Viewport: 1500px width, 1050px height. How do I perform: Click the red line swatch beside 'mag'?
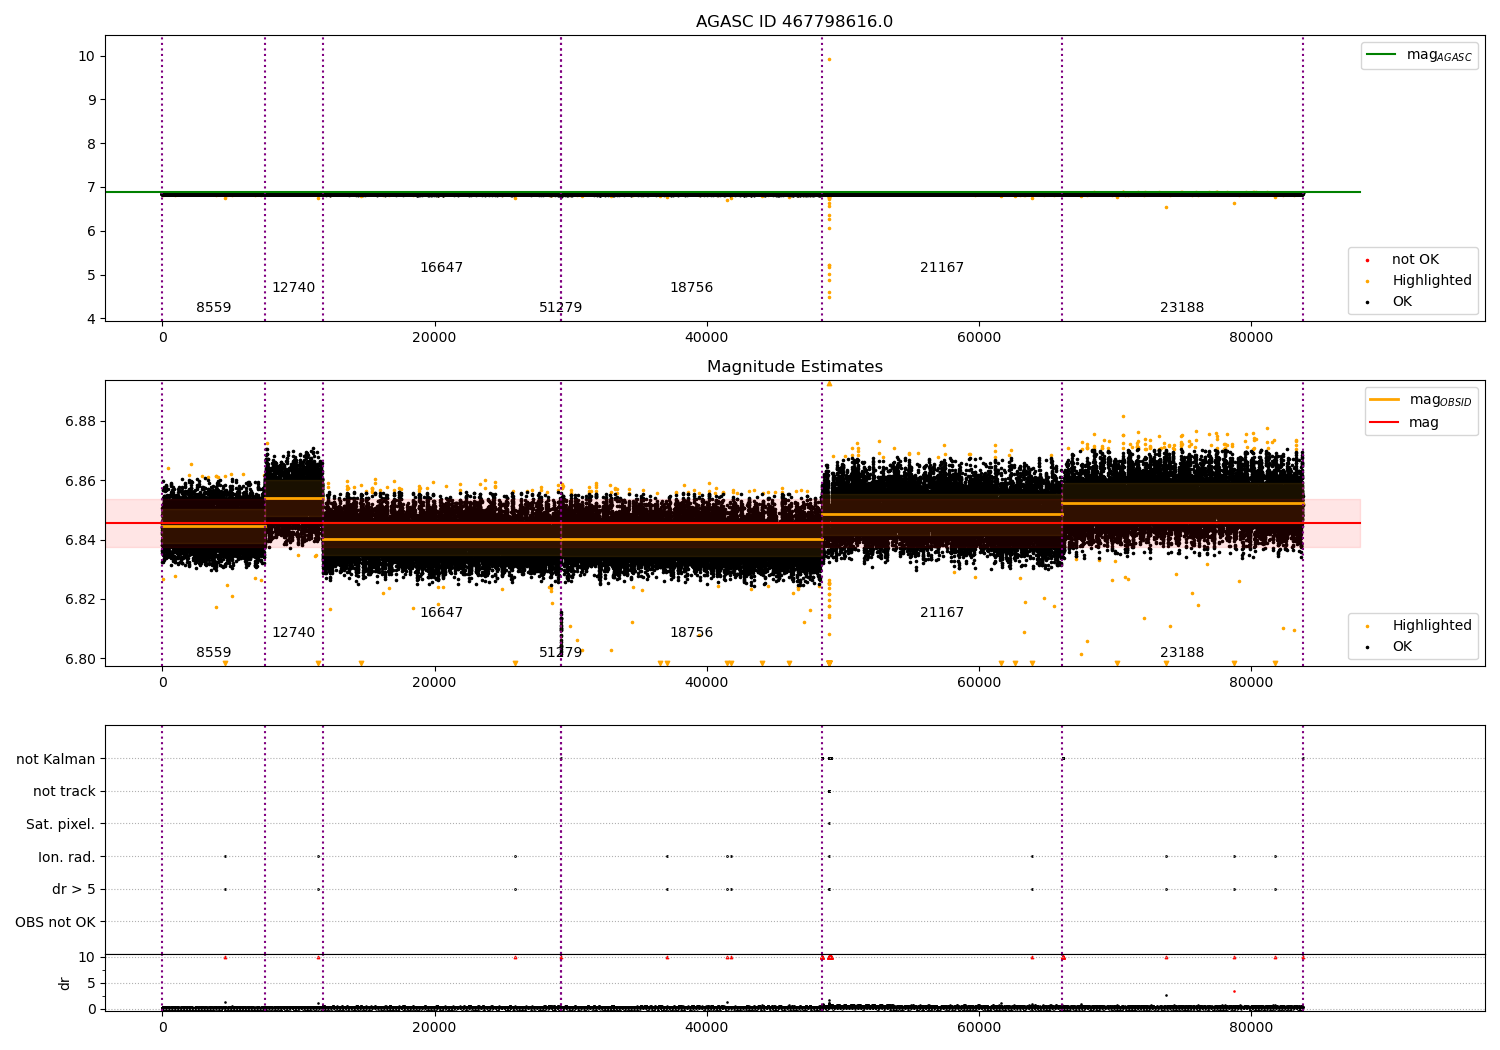click(x=1384, y=422)
